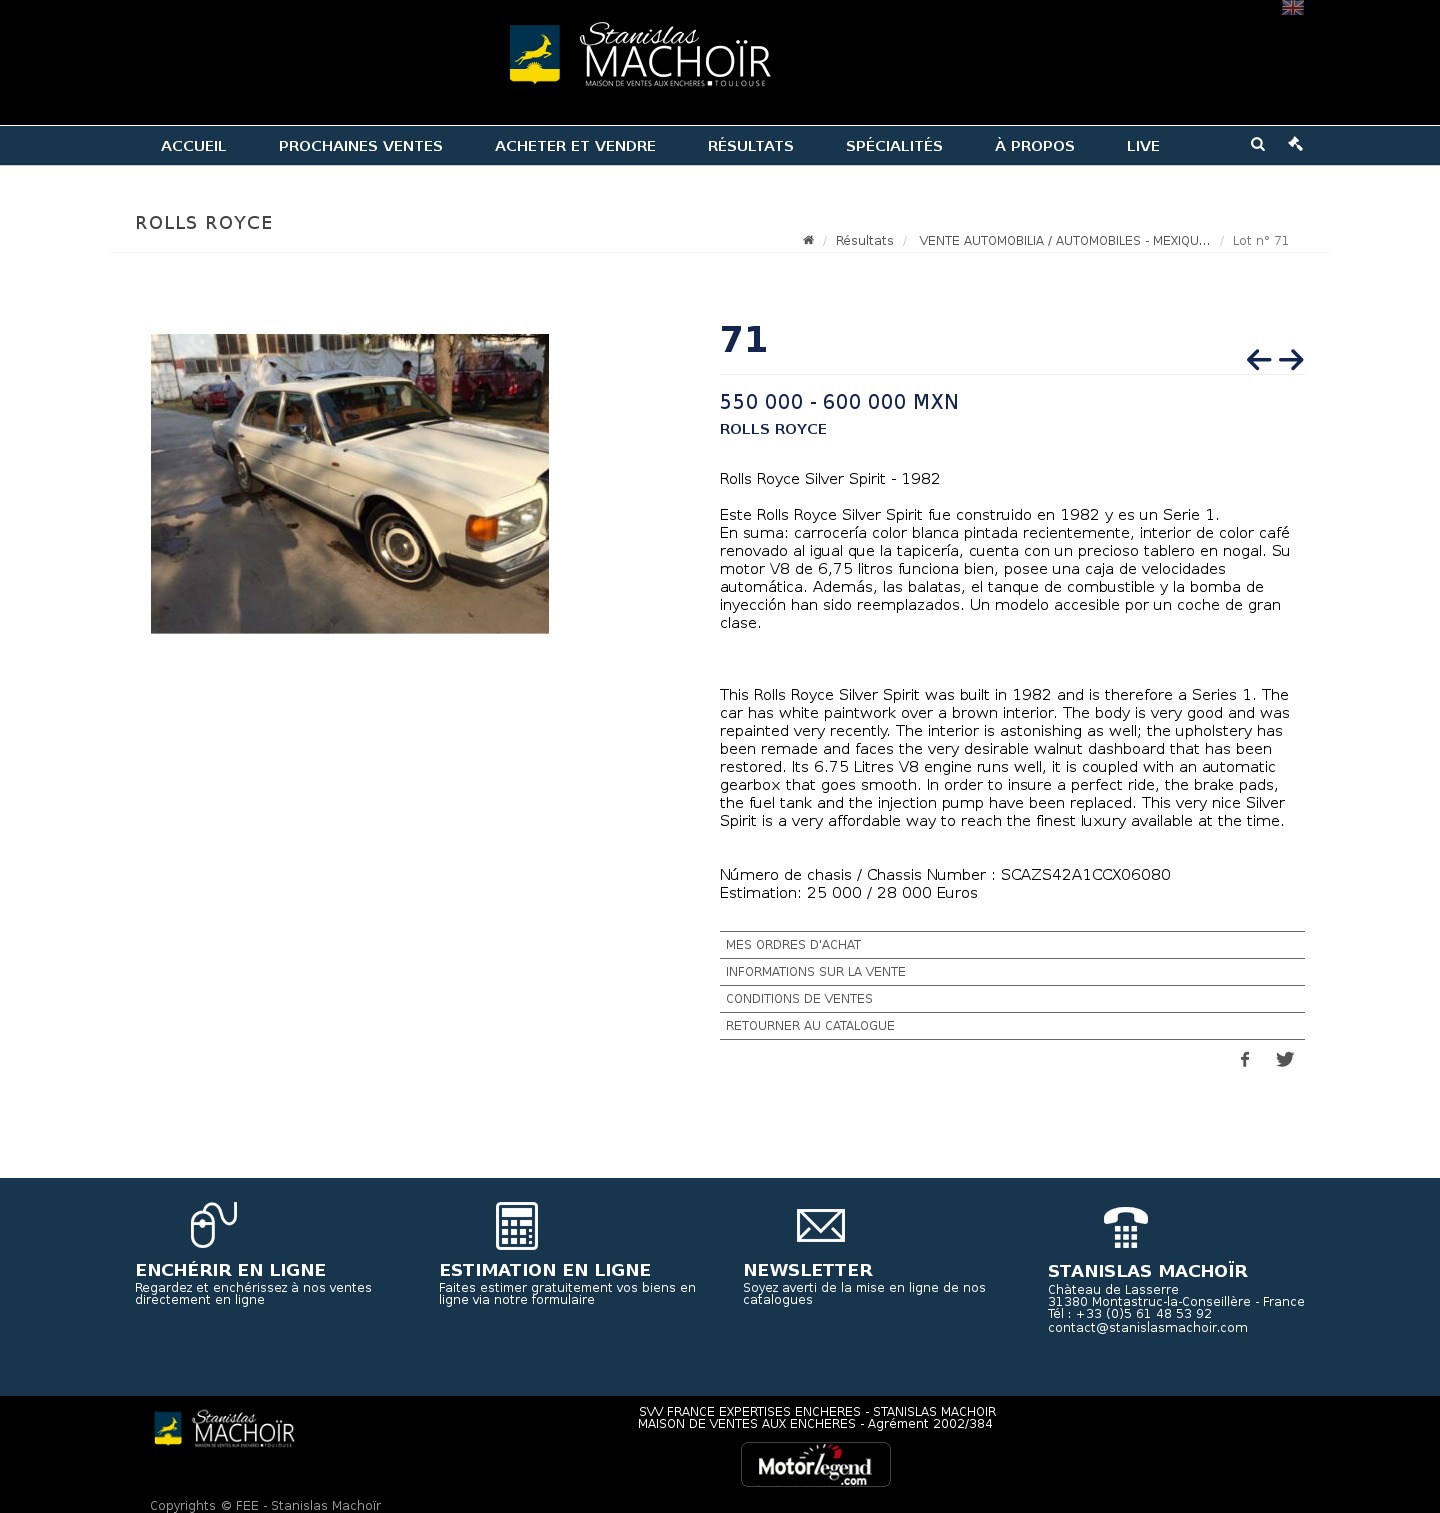
Task: Expand Conditions de ventes
Action: click(x=1012, y=999)
